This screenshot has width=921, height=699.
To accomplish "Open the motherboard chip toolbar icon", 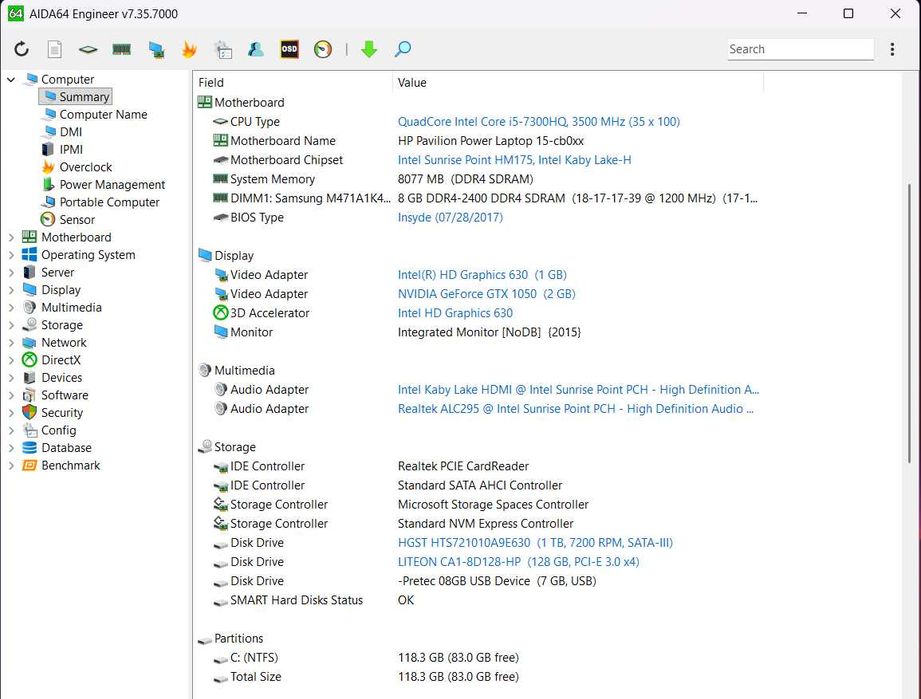I will (x=88, y=49).
